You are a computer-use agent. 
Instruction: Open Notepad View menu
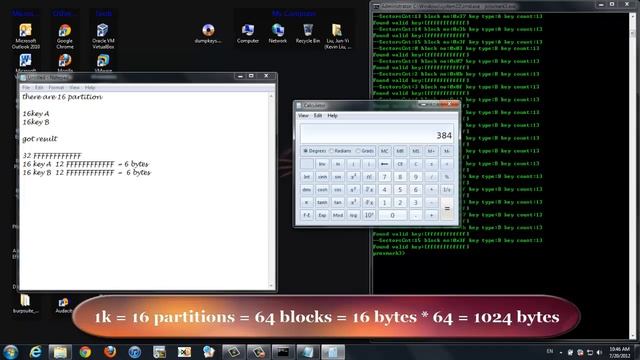coord(74,88)
